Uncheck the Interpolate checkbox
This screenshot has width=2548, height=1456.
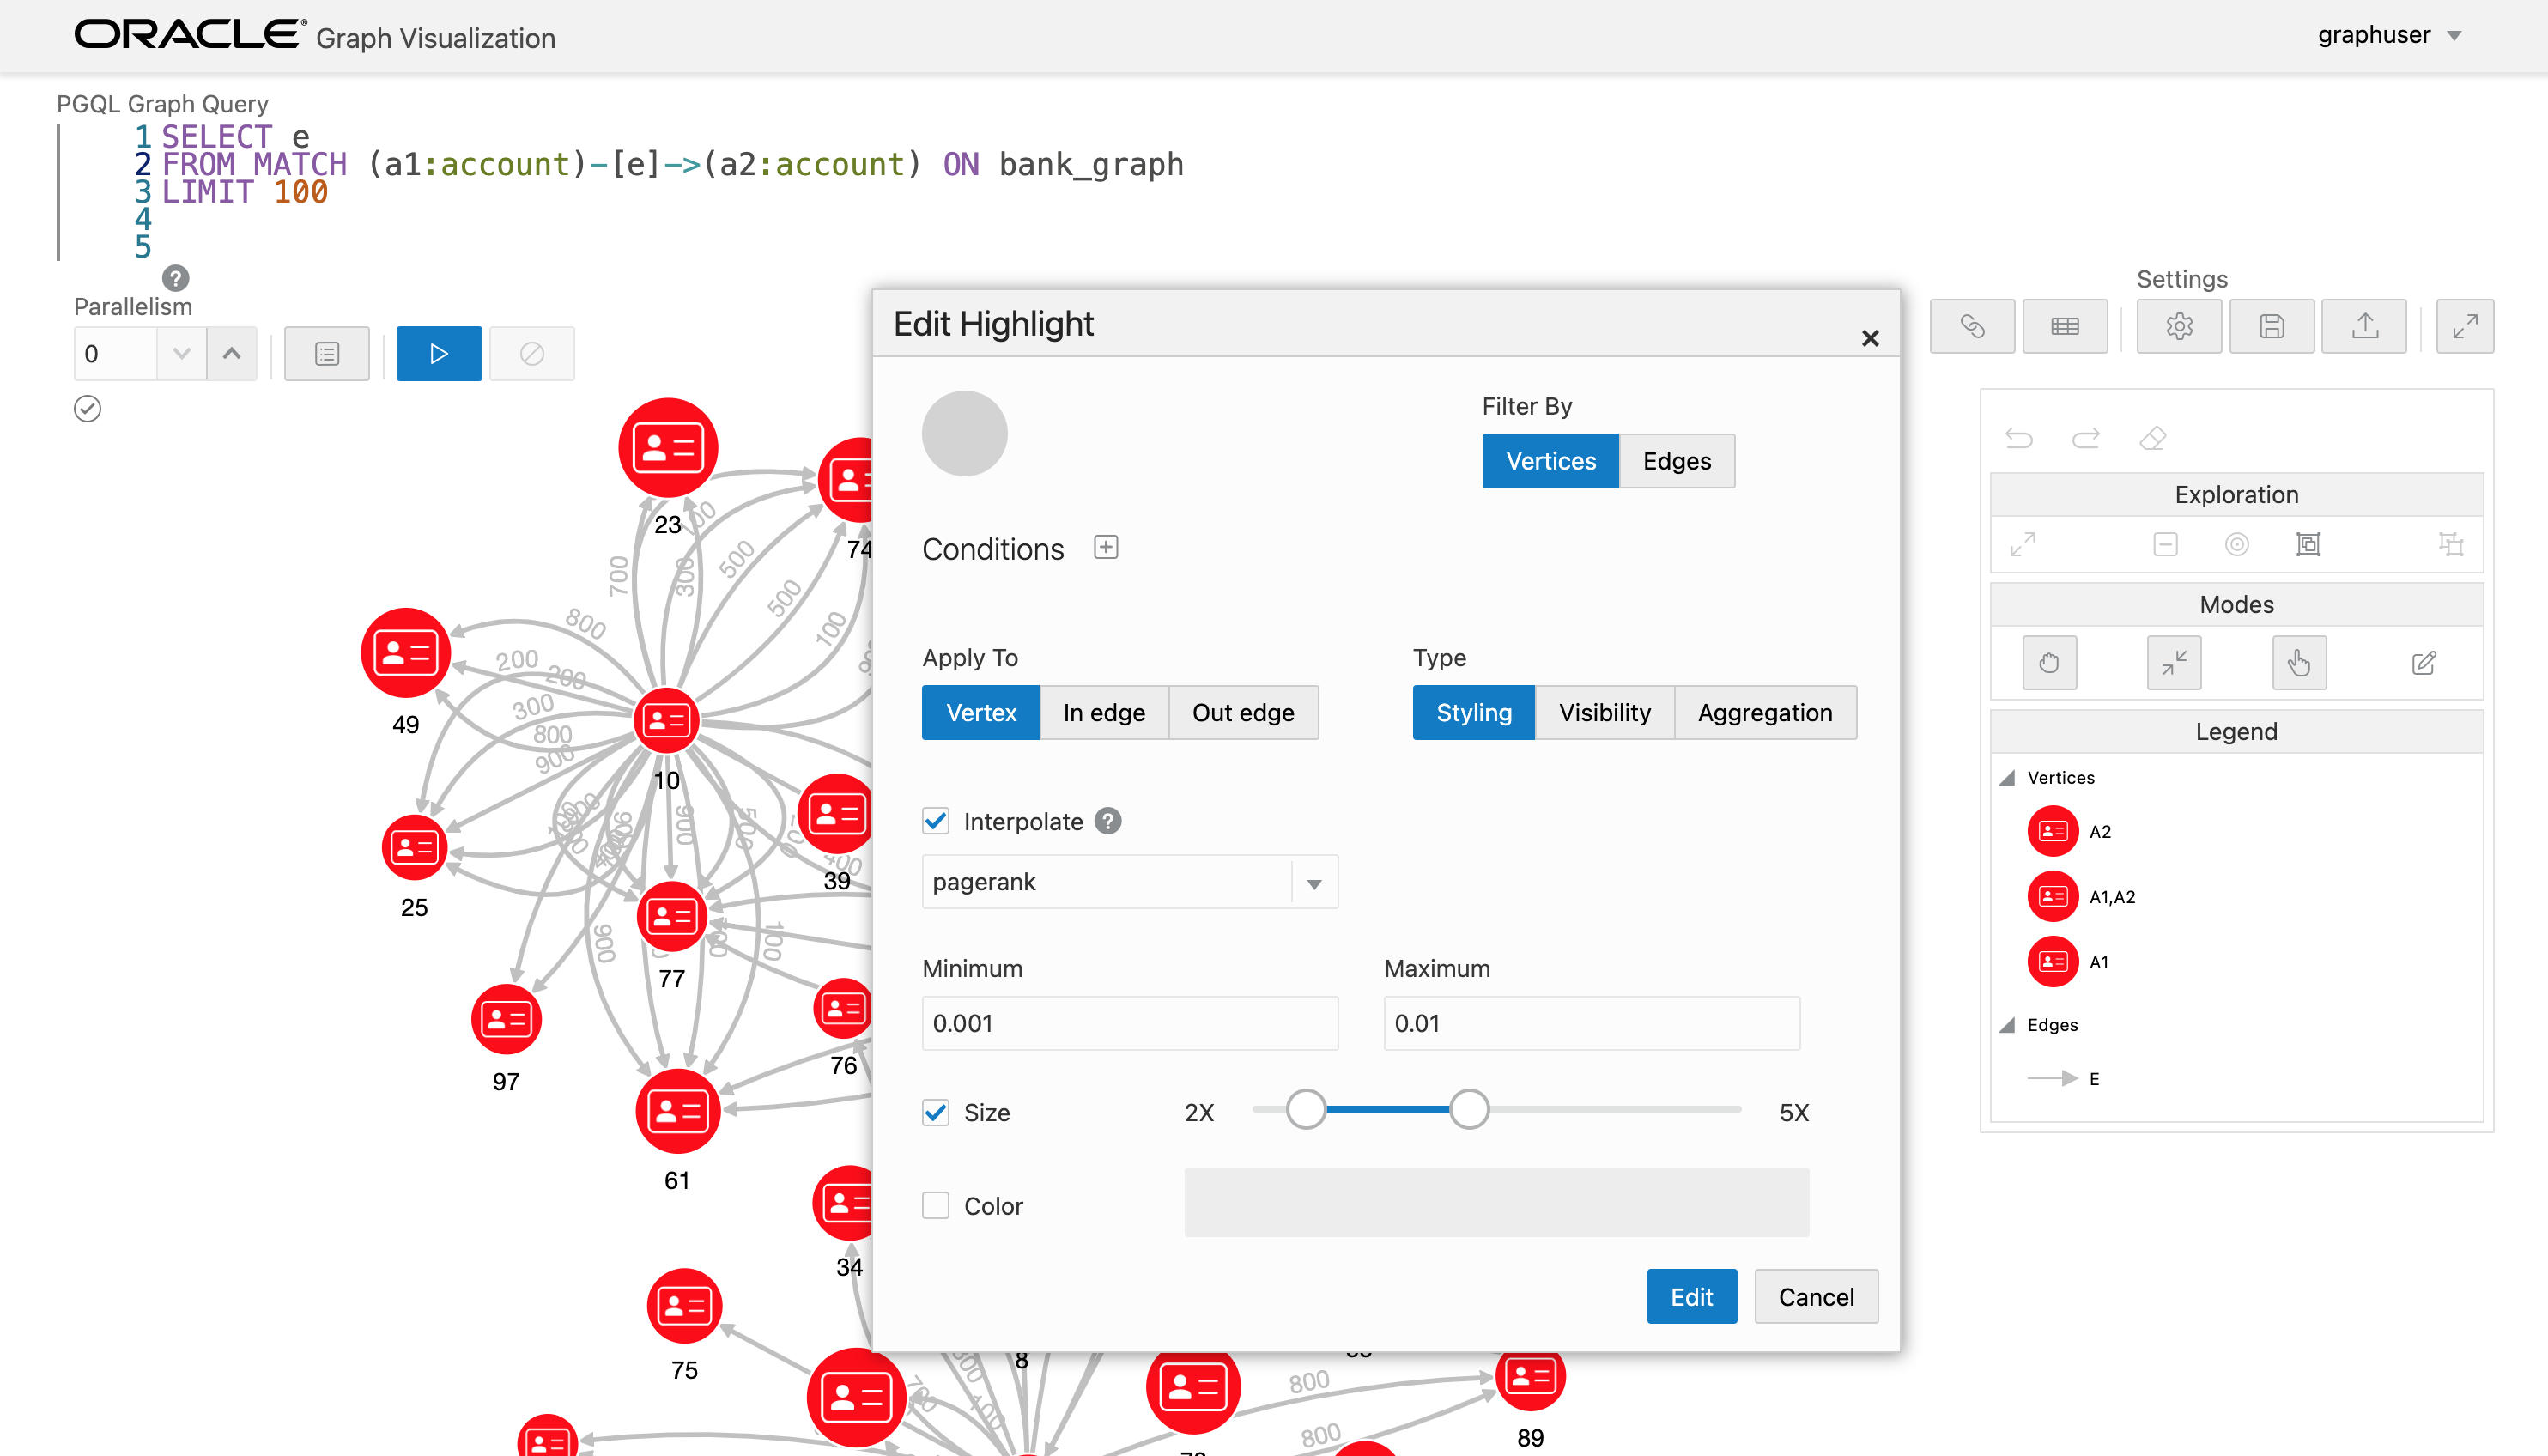(x=936, y=821)
